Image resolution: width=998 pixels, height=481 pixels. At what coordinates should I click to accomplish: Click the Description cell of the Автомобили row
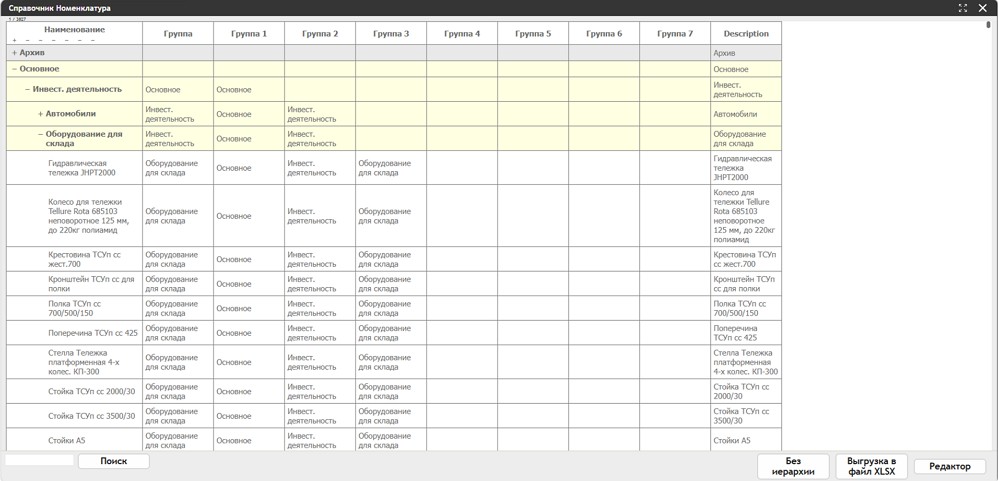pos(746,114)
